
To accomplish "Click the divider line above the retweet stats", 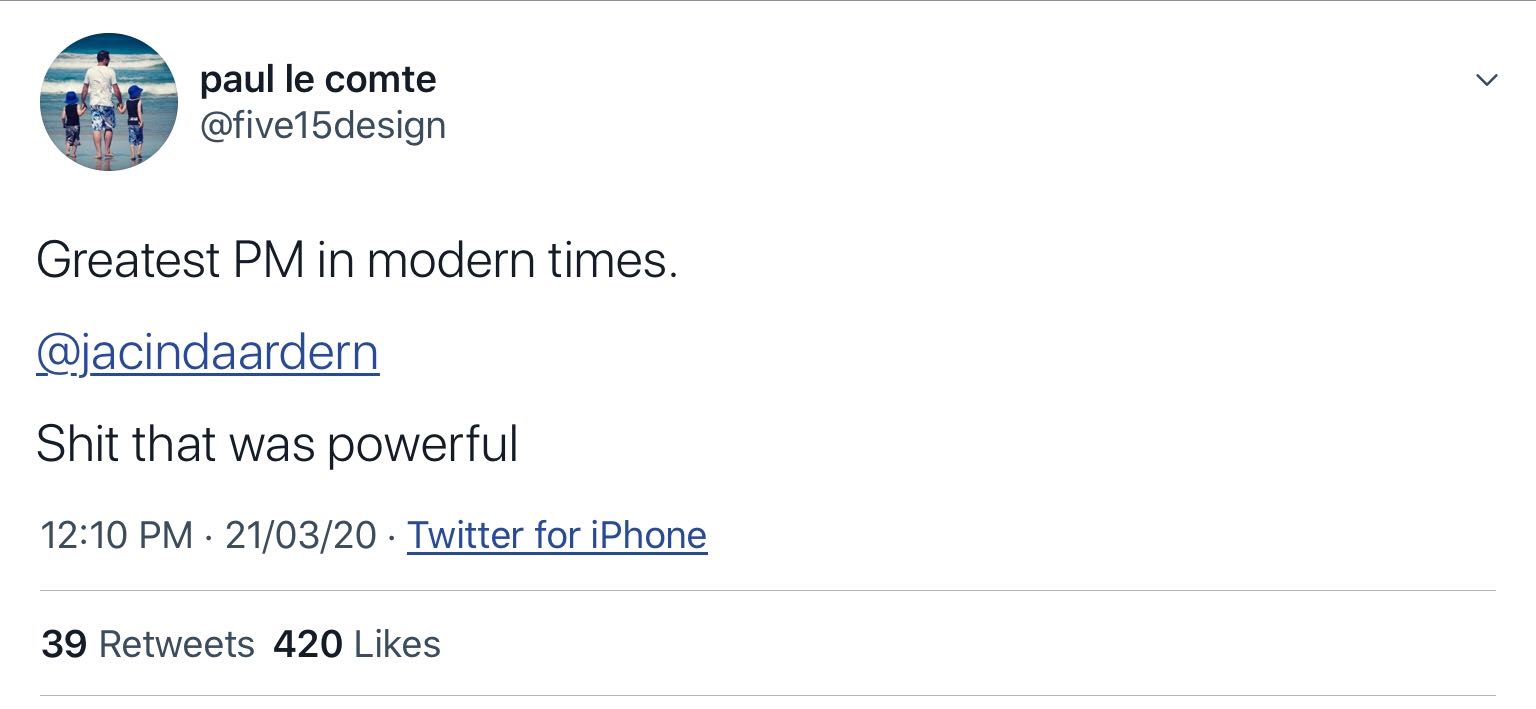I will click(768, 591).
